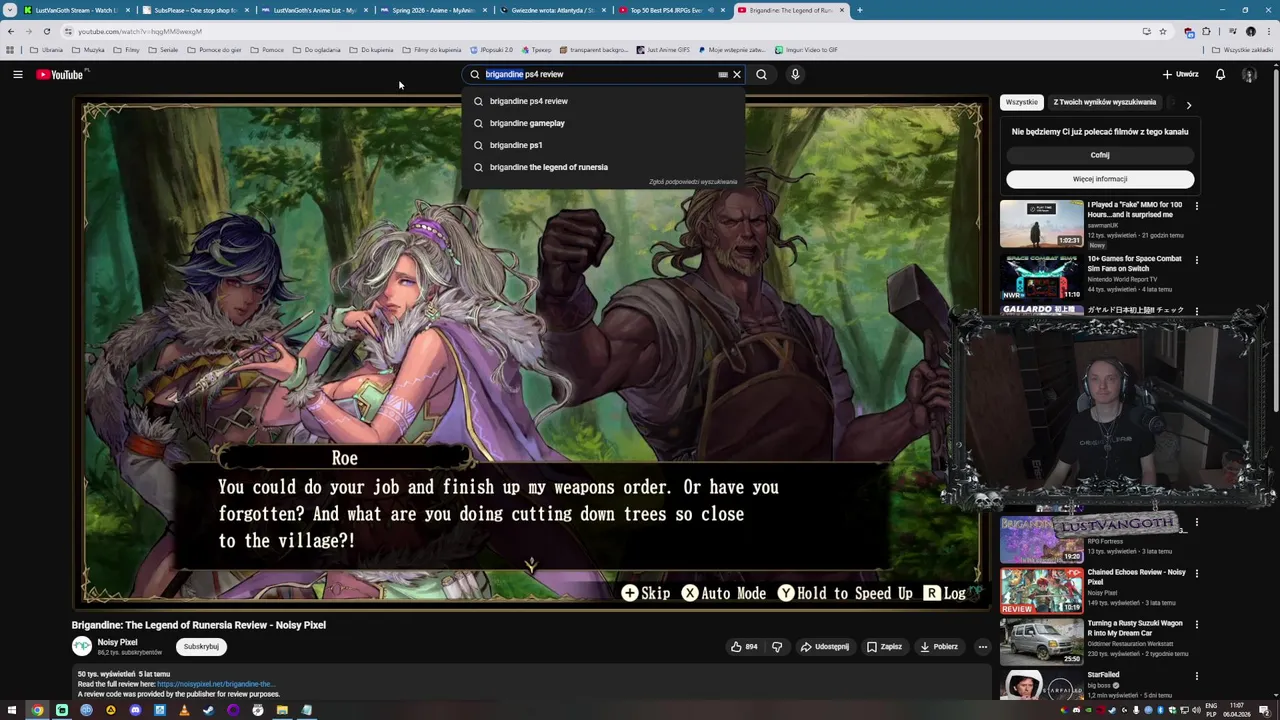Save video to playlist with Zapisz
Screen dimensions: 1280x720
(x=884, y=647)
